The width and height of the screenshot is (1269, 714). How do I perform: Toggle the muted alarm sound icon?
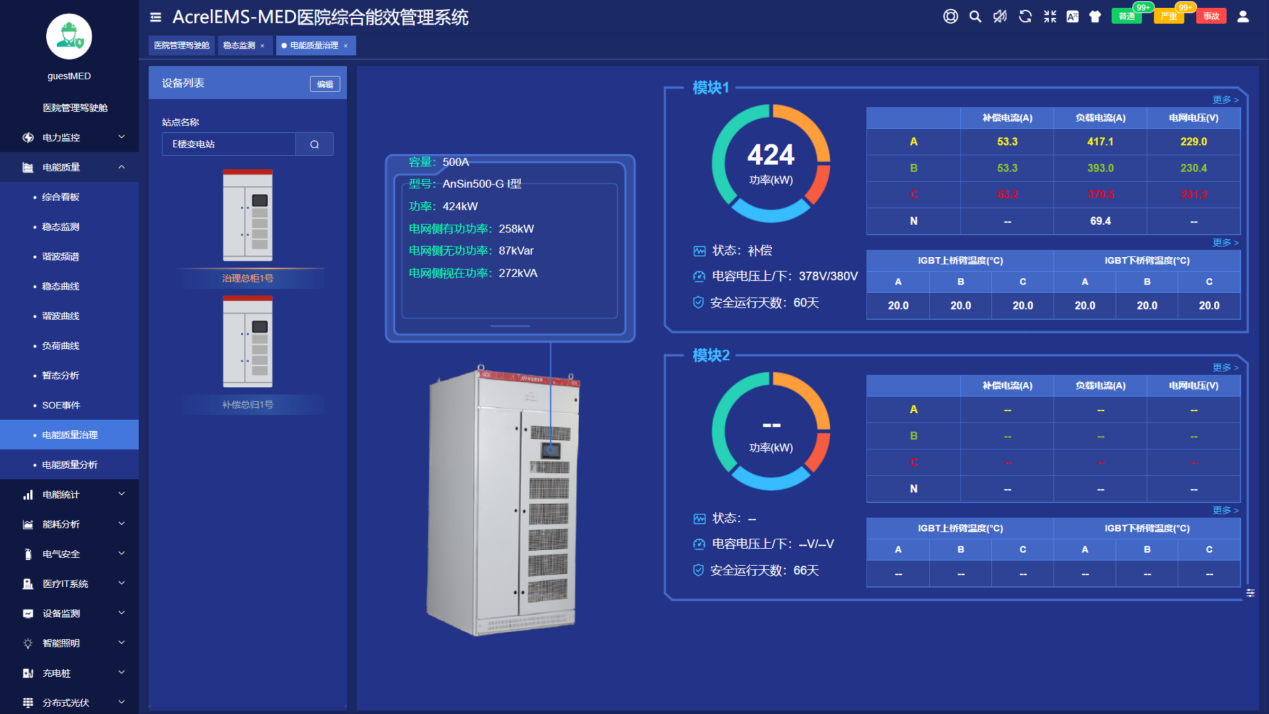[1000, 16]
